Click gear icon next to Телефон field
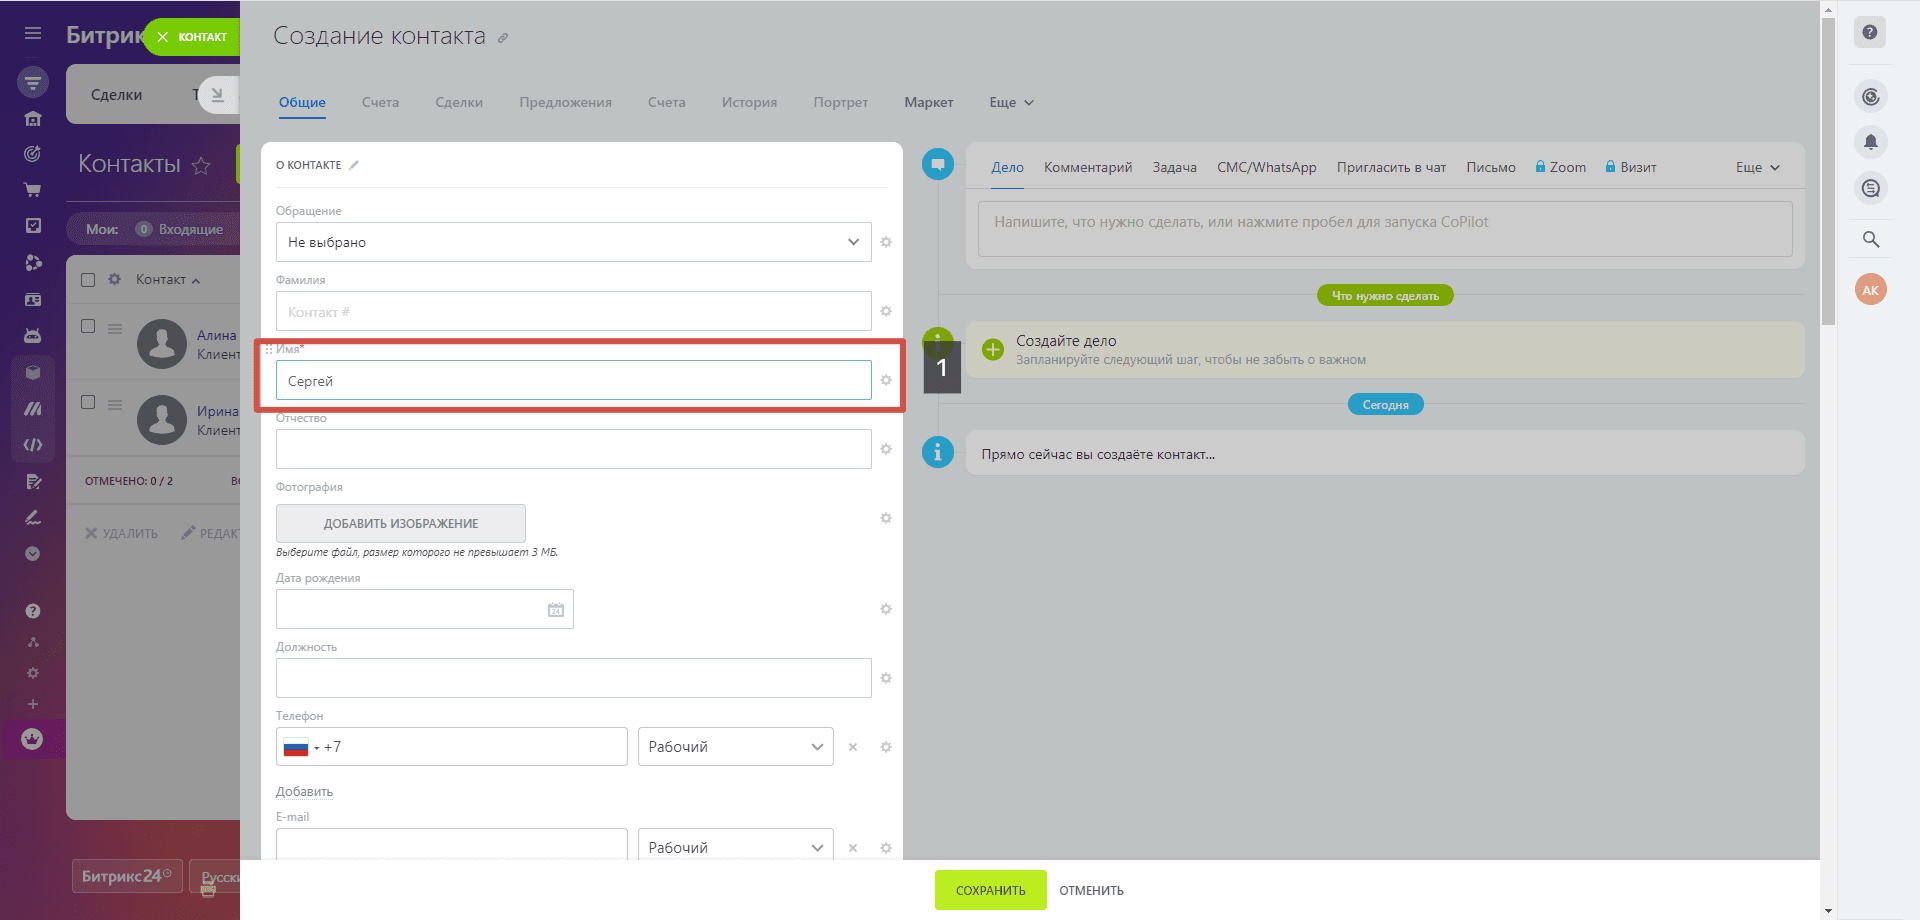1920x920 pixels. (x=886, y=747)
